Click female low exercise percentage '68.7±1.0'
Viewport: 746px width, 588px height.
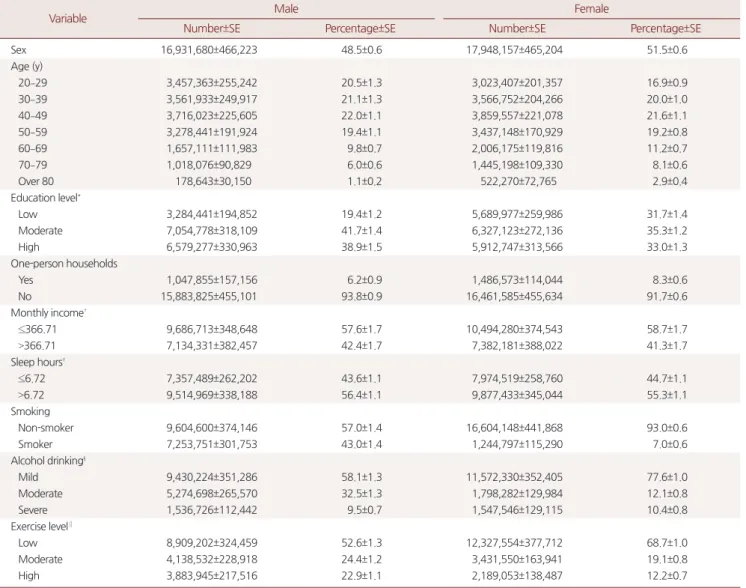tap(667, 543)
